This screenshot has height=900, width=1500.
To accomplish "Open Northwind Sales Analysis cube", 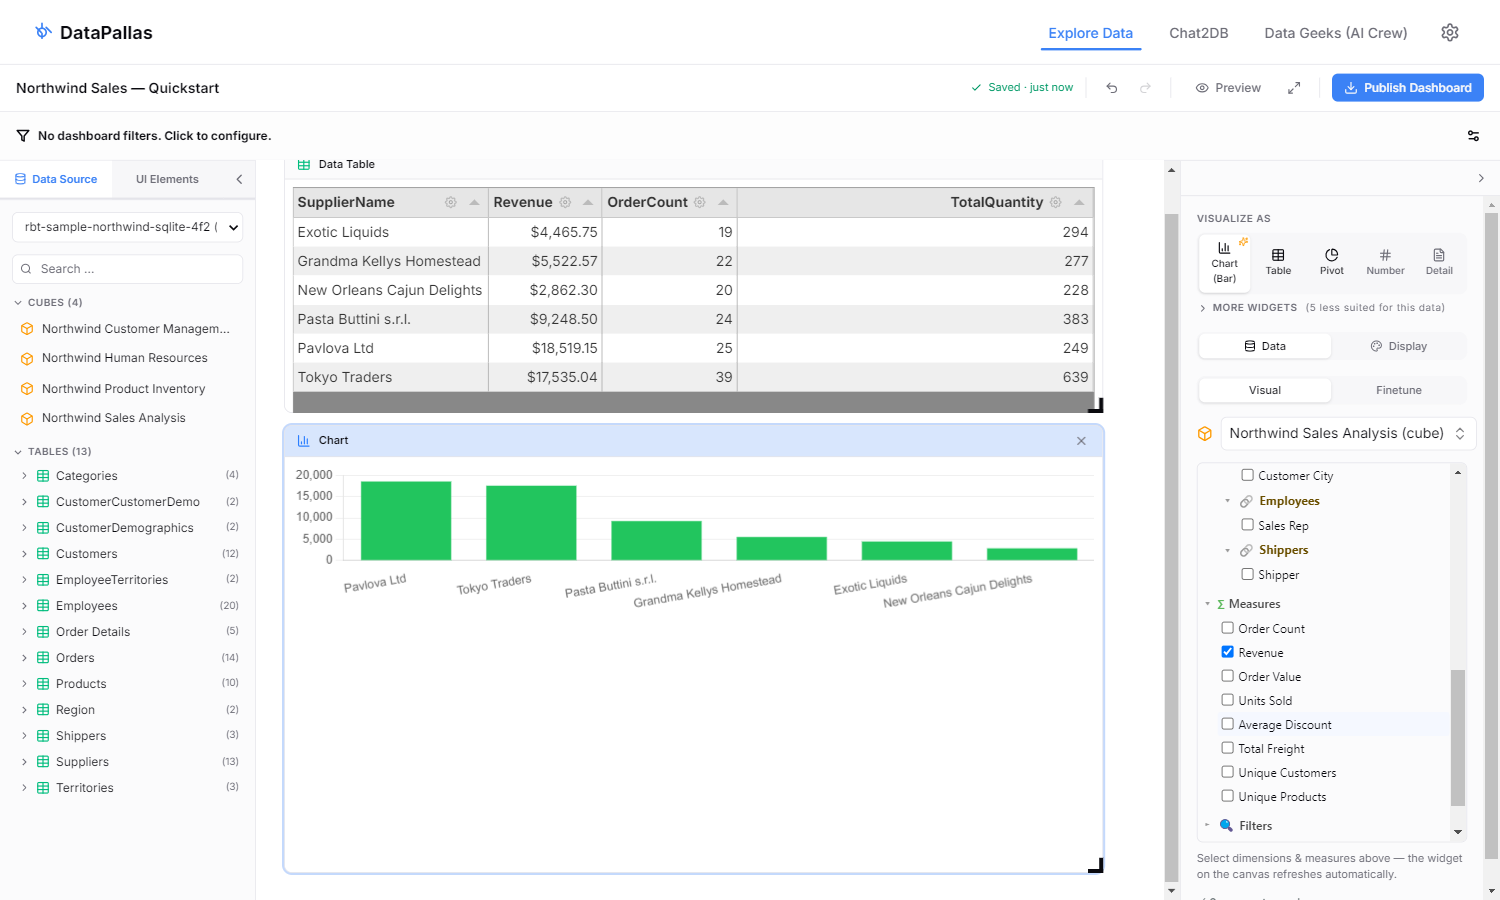I will point(114,418).
